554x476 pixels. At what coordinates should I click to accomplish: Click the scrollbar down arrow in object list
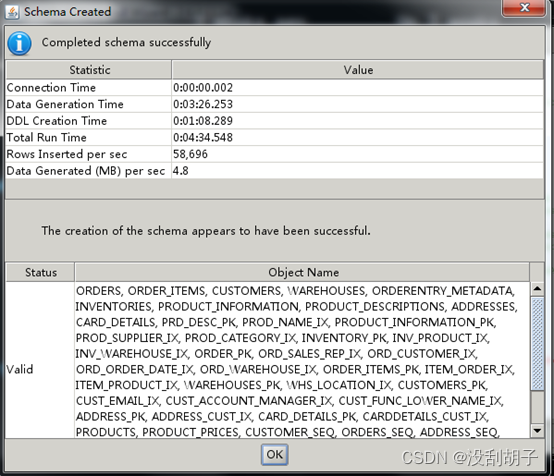pyautogui.click(x=537, y=430)
